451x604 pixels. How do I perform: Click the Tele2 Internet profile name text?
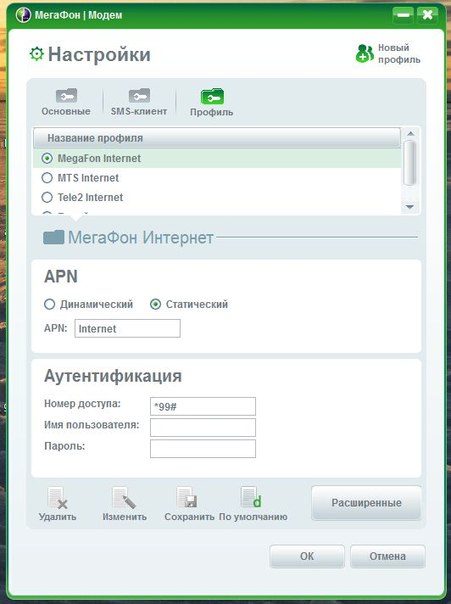pos(91,198)
